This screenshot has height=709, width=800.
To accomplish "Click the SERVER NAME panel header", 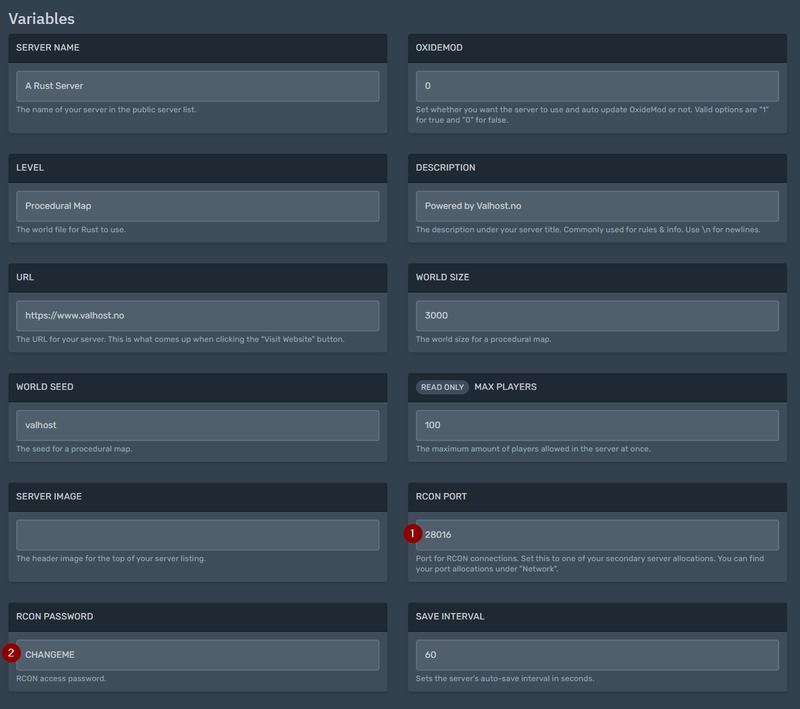I will (197, 48).
